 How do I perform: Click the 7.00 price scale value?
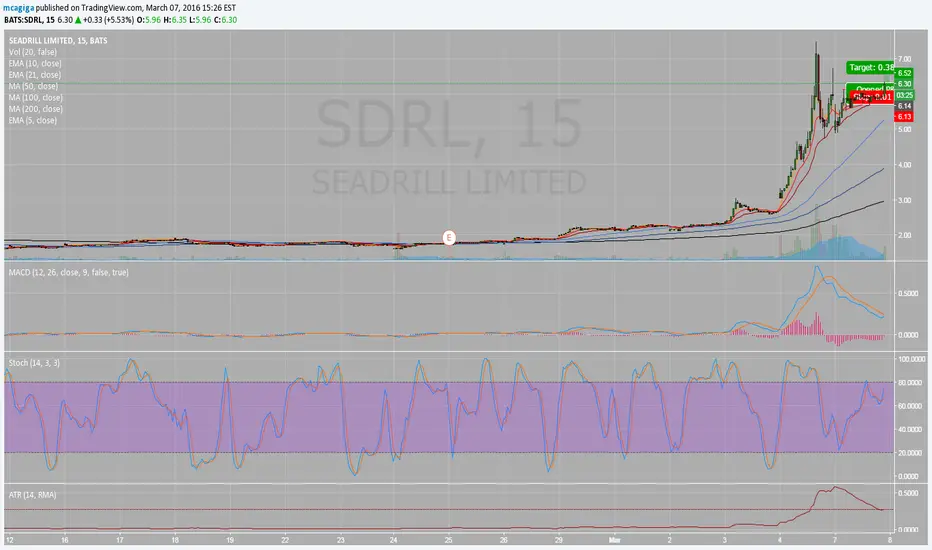(x=905, y=59)
